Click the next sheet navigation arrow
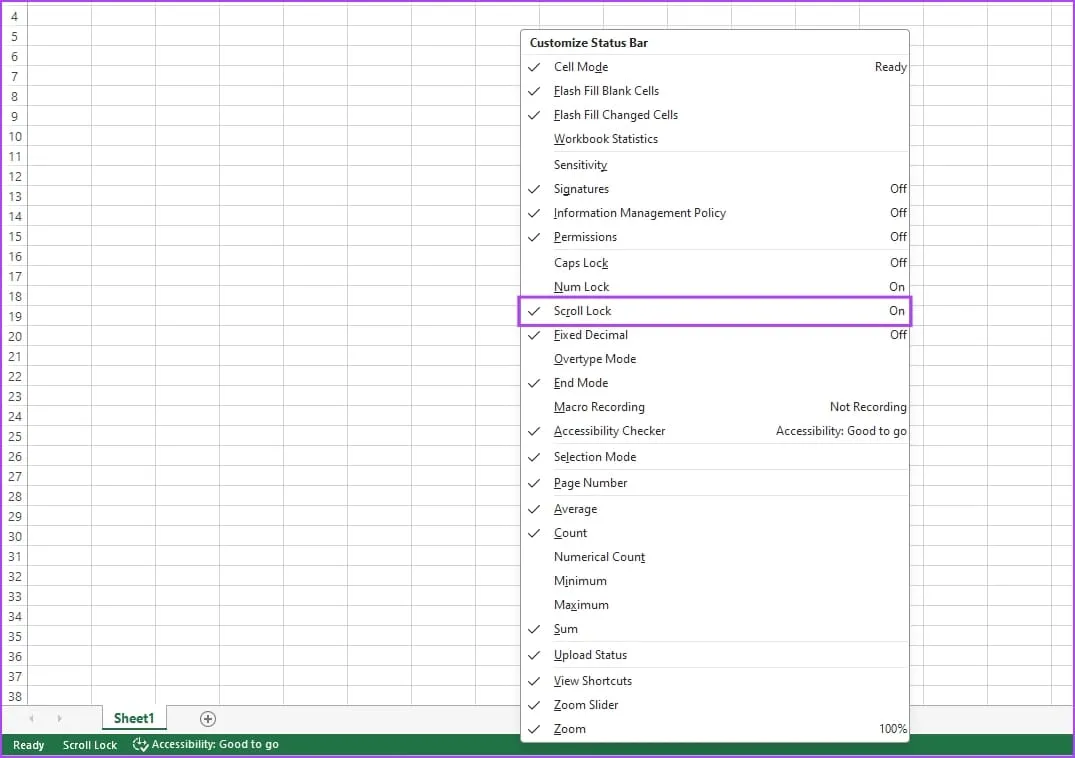The width and height of the screenshot is (1075, 758). (59, 719)
